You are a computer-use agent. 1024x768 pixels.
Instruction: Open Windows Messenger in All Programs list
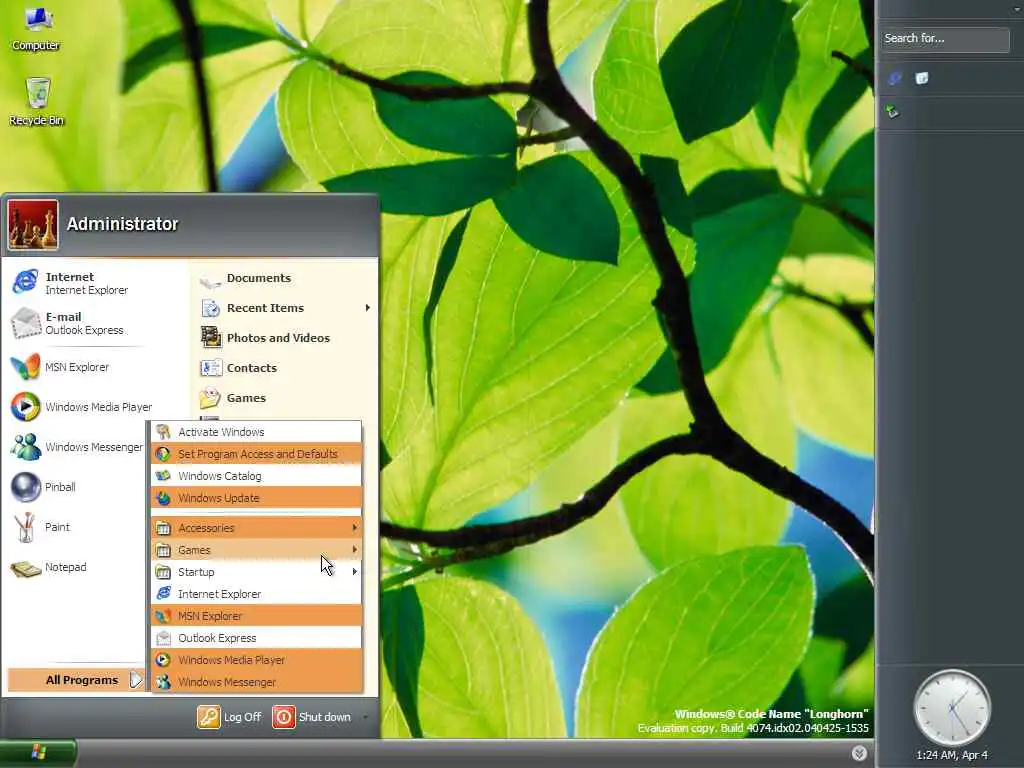click(257, 682)
